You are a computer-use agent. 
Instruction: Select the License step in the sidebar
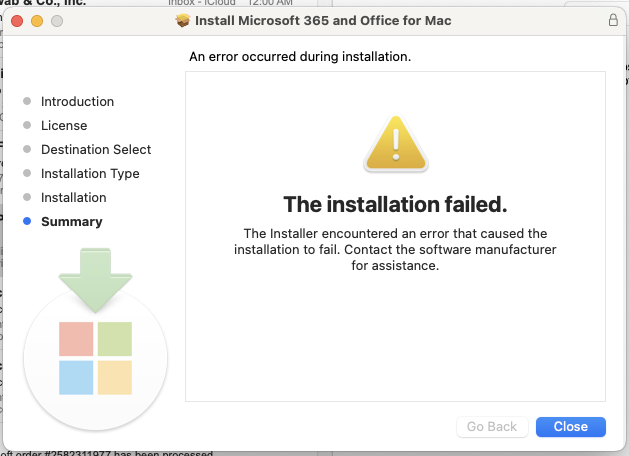64,125
